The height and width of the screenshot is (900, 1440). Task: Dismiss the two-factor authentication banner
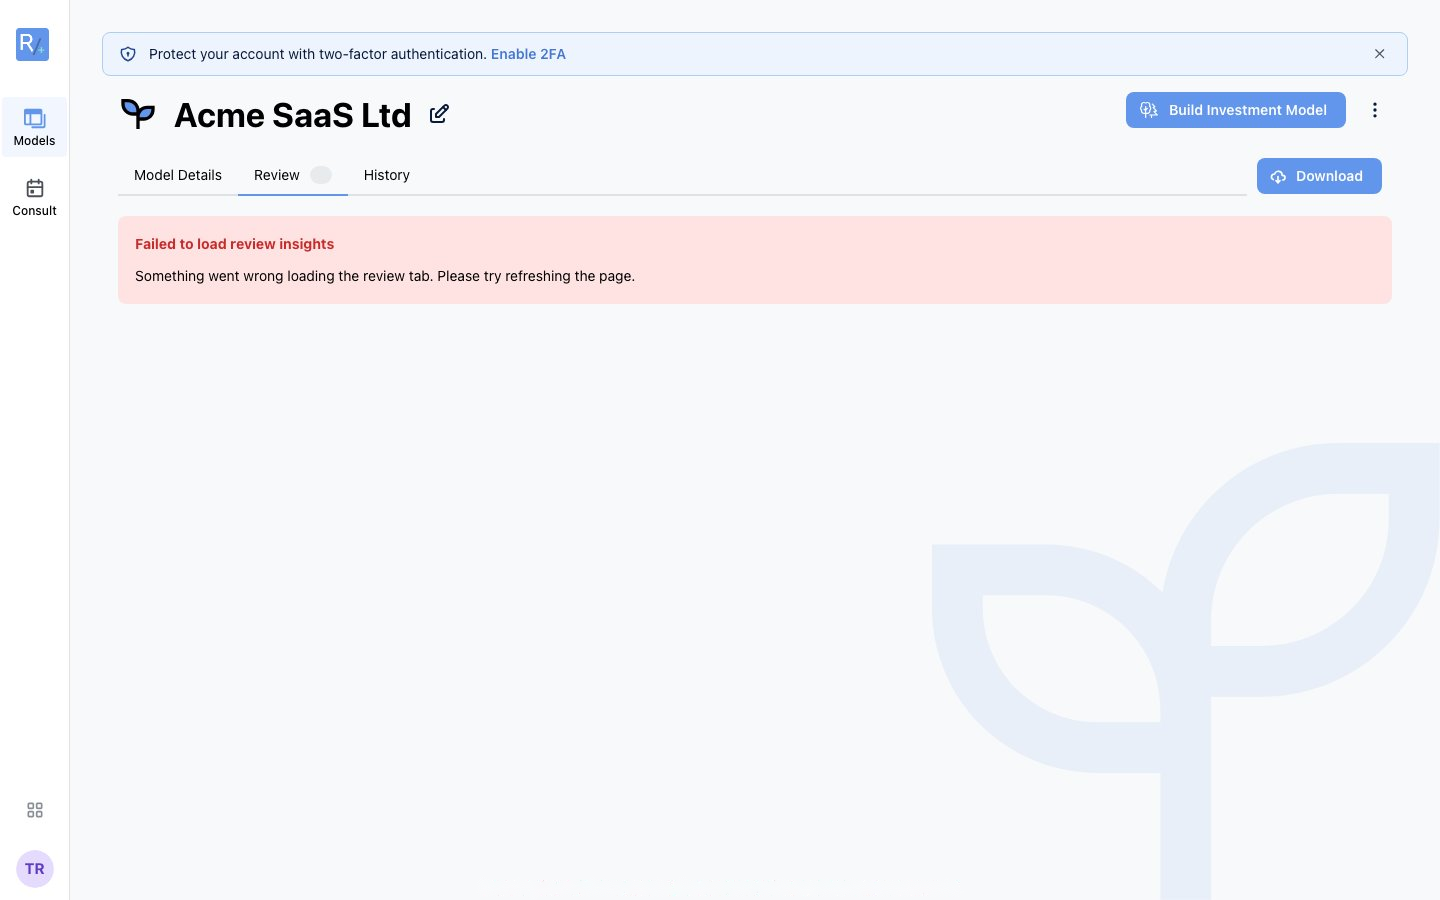(1379, 54)
